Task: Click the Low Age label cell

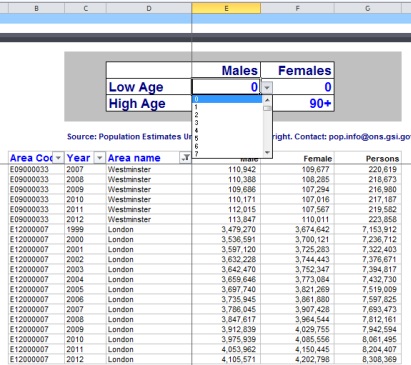Action: click(149, 87)
